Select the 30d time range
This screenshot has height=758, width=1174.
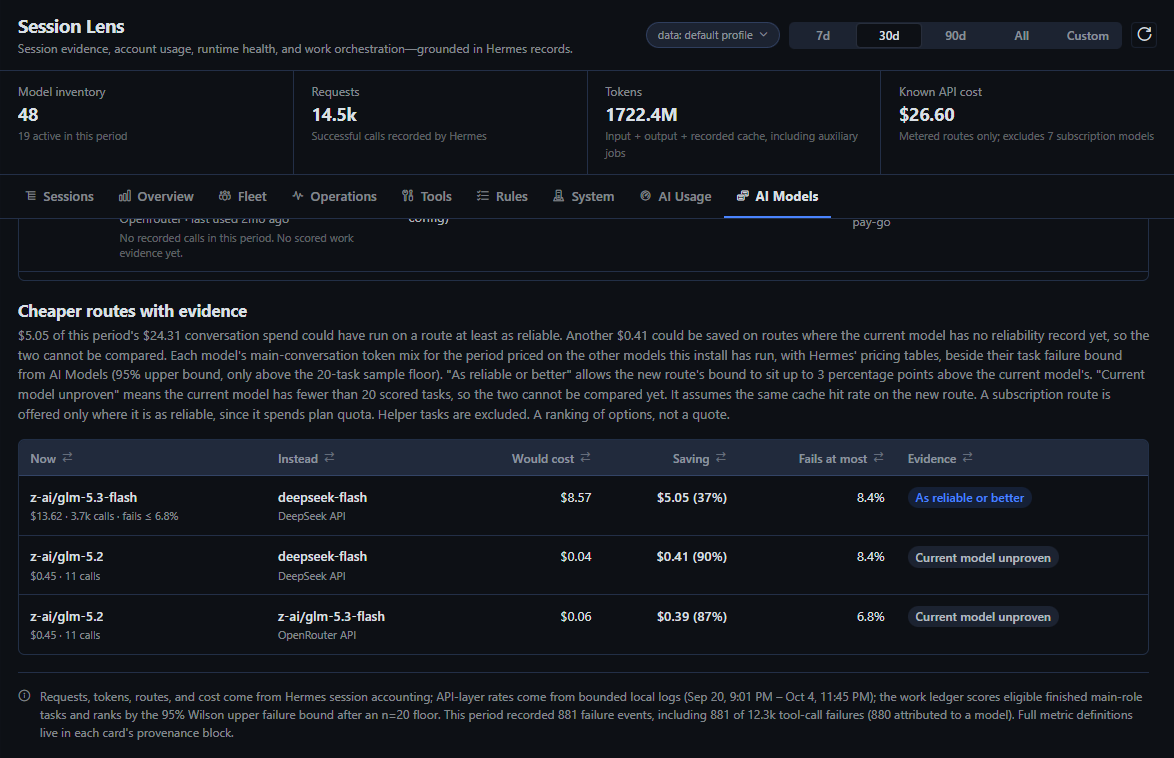pos(889,35)
